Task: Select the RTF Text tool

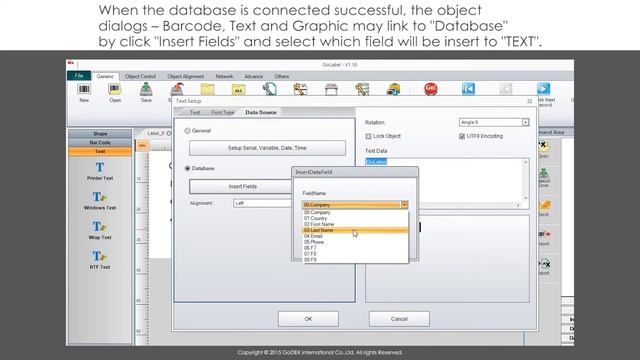Action: (100, 260)
